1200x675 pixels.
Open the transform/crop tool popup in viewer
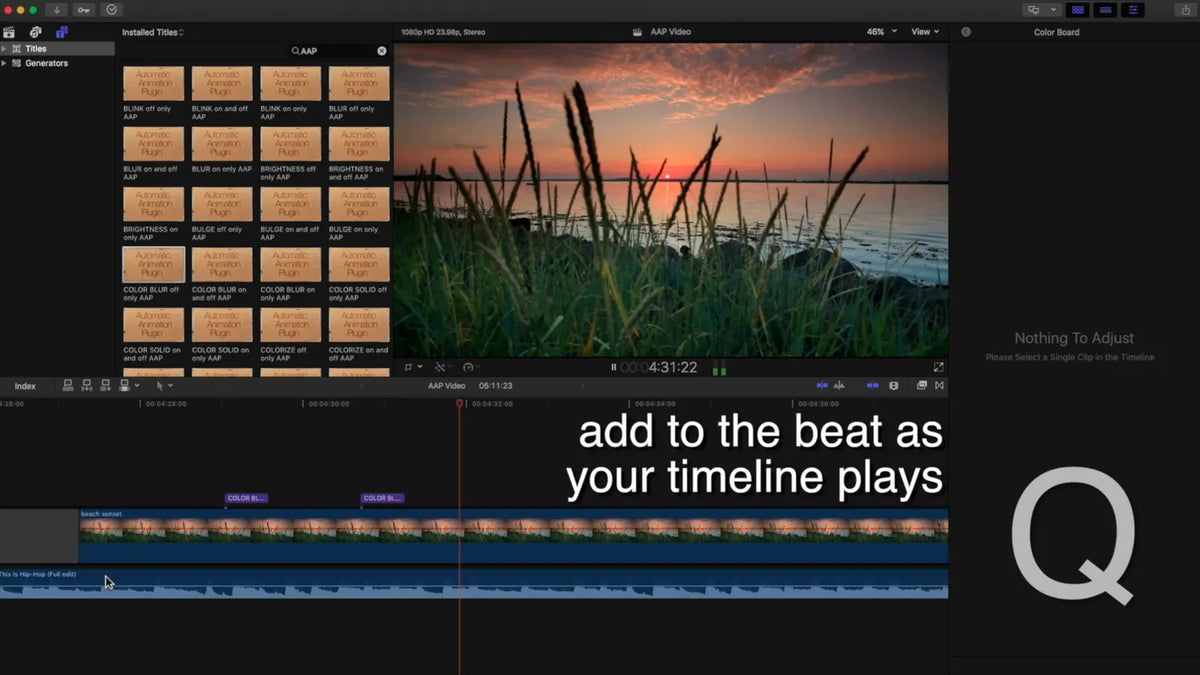(x=412, y=367)
